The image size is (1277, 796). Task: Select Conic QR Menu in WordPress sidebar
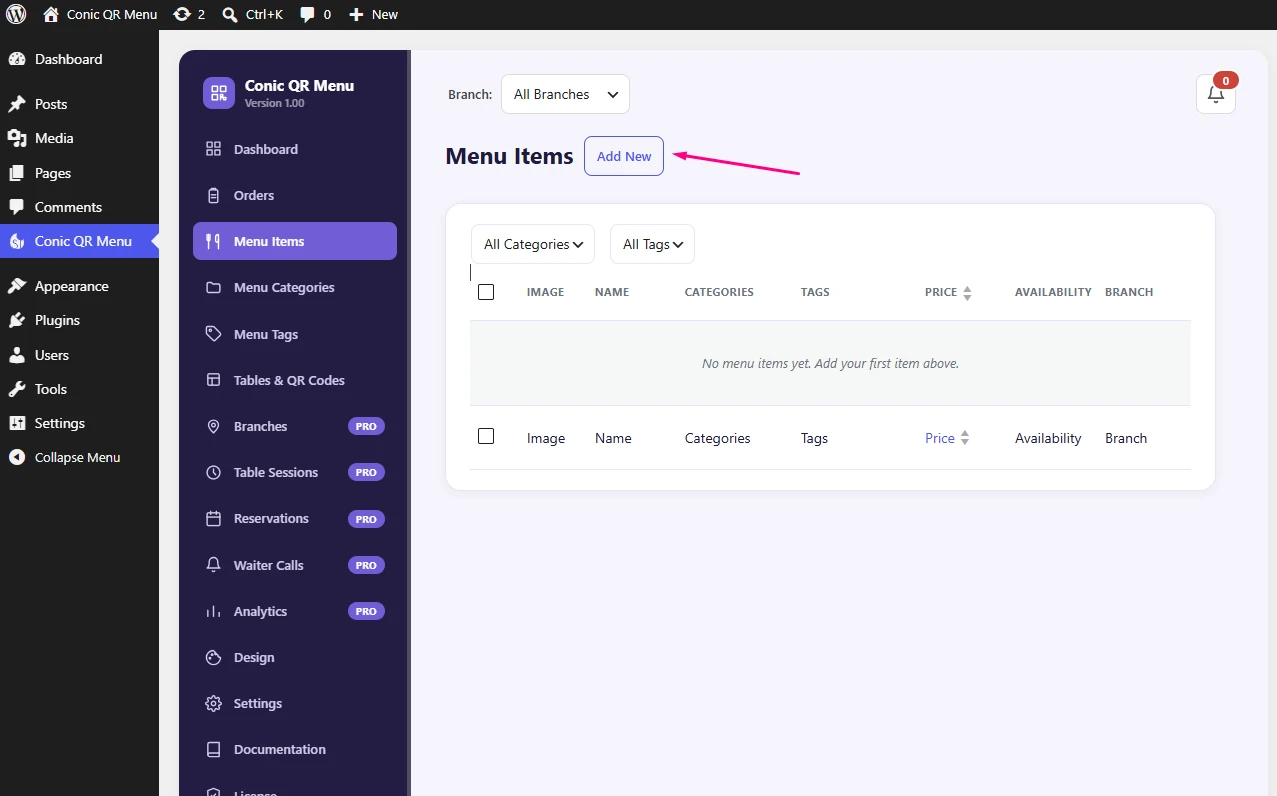tap(79, 241)
